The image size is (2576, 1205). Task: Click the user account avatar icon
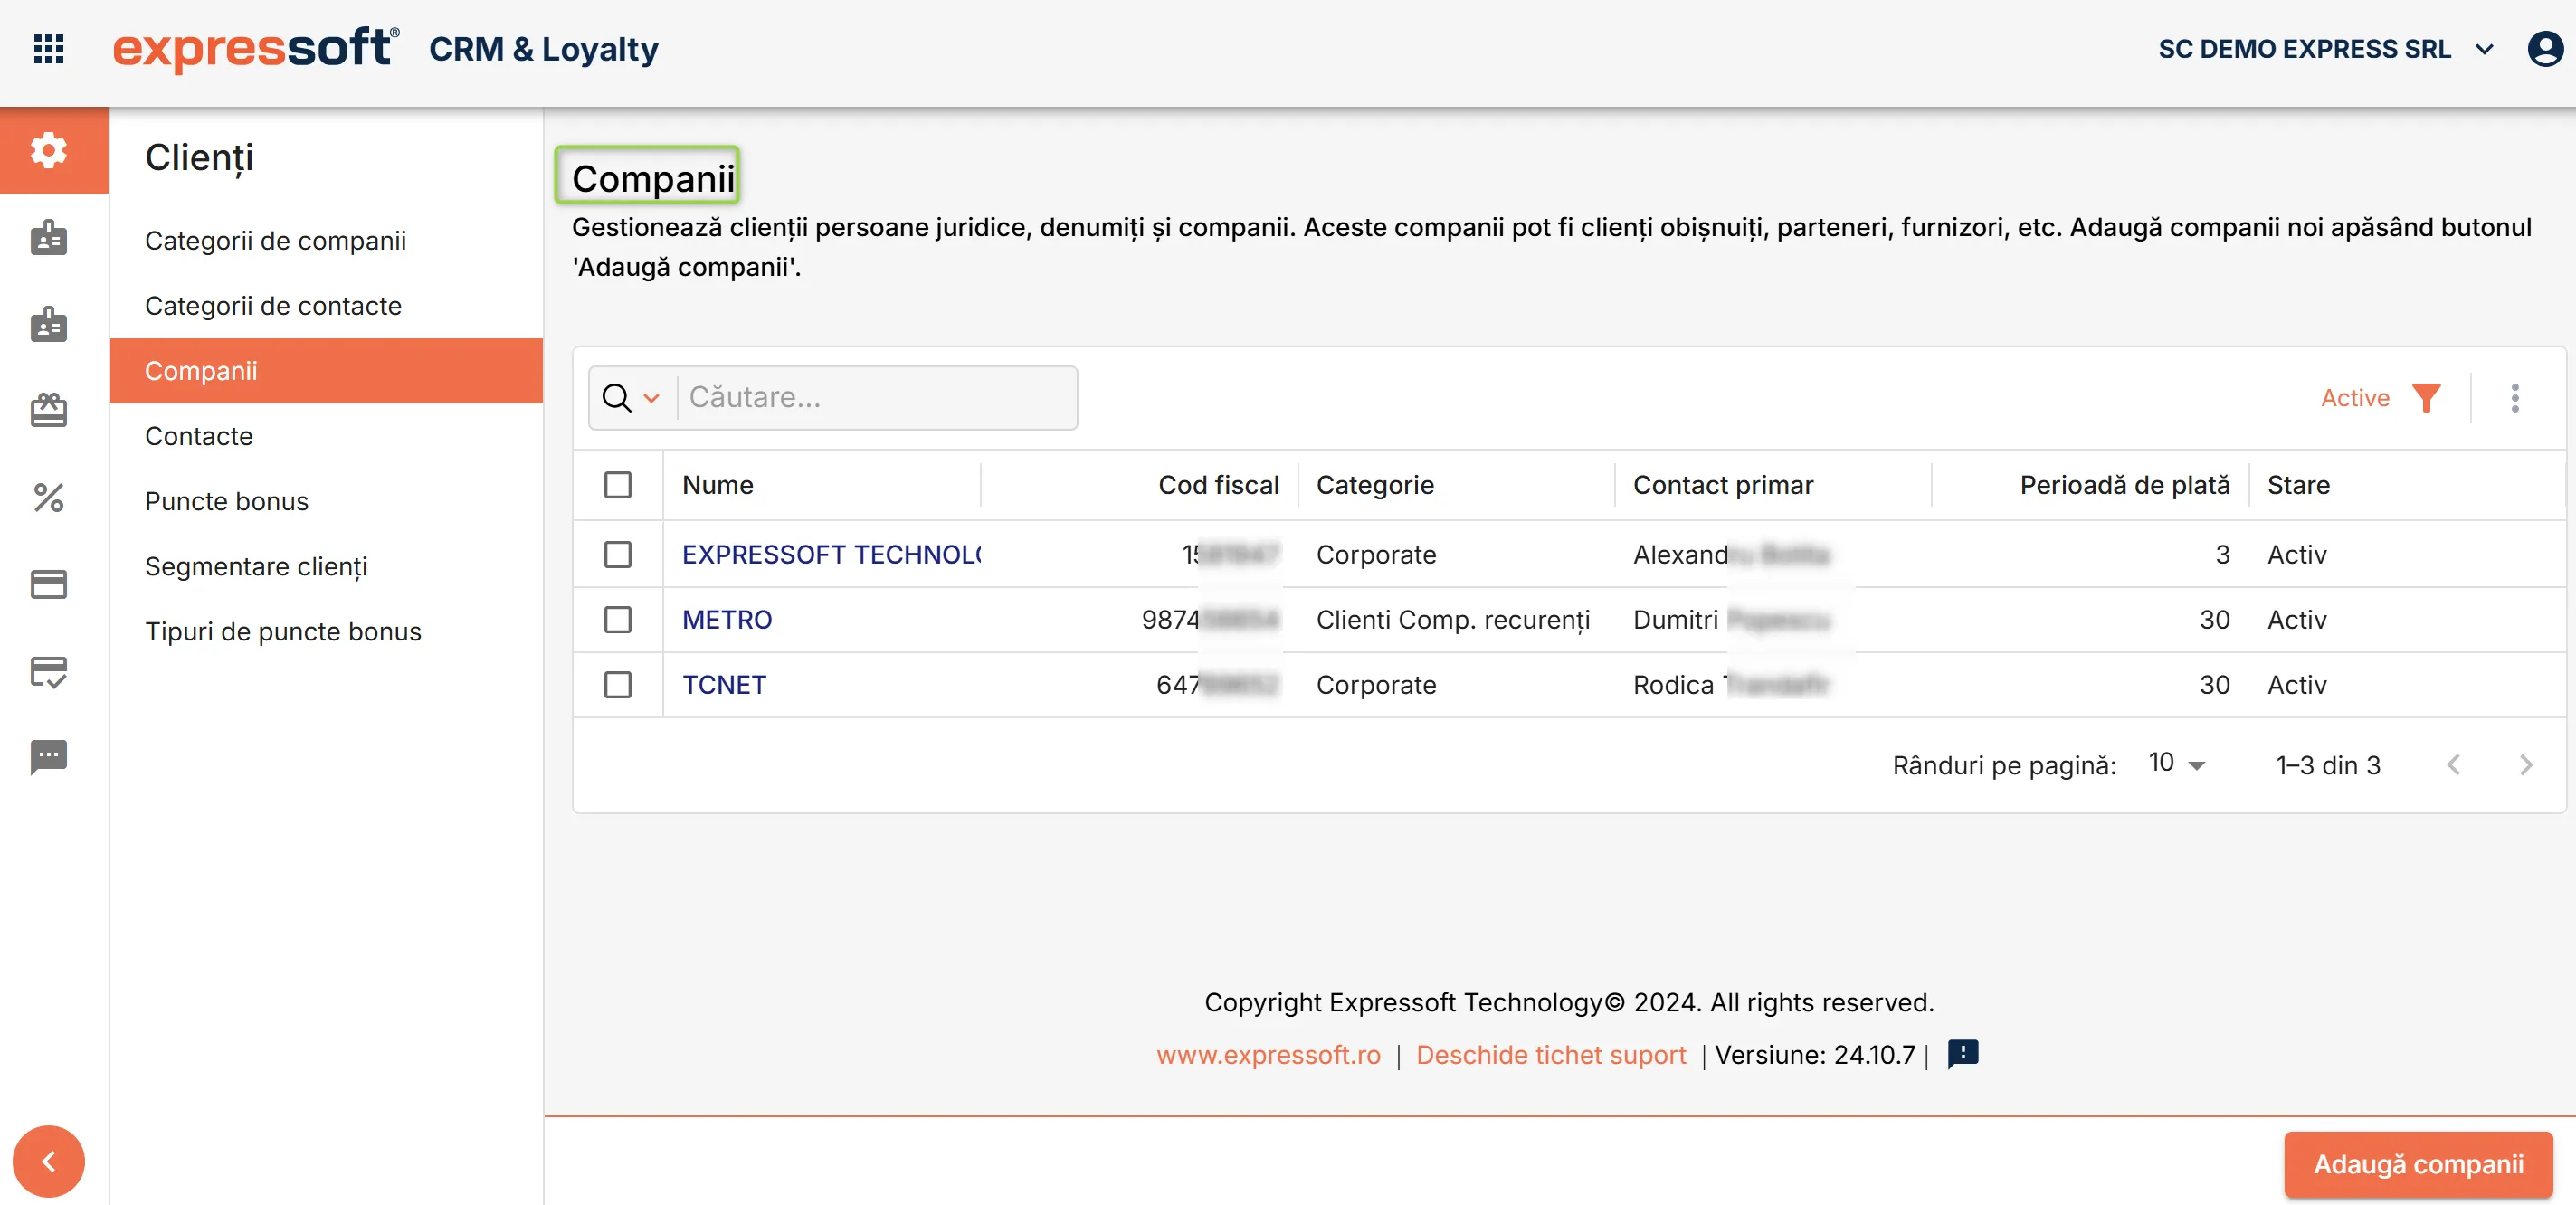(2544, 48)
